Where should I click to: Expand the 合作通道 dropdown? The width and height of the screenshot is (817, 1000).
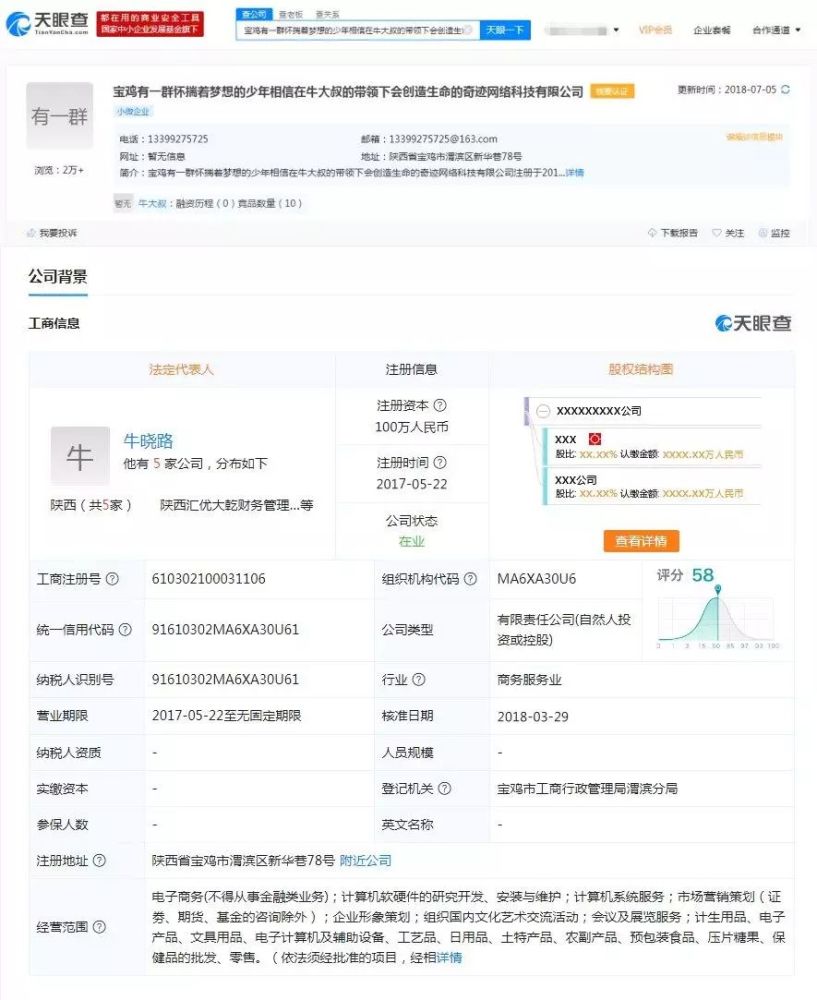(776, 30)
